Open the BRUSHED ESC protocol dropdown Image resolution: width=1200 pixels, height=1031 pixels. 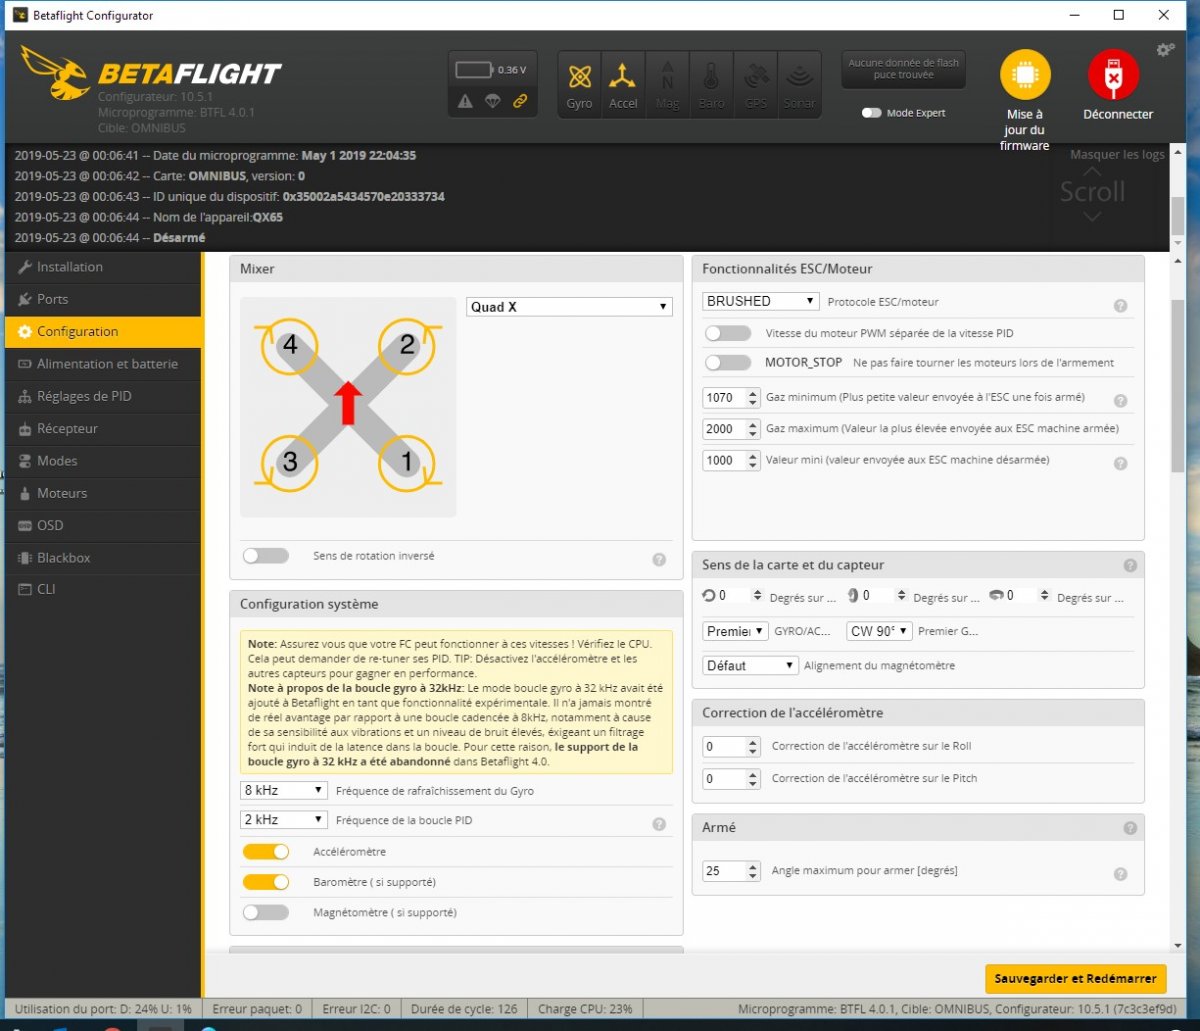pyautogui.click(x=760, y=301)
